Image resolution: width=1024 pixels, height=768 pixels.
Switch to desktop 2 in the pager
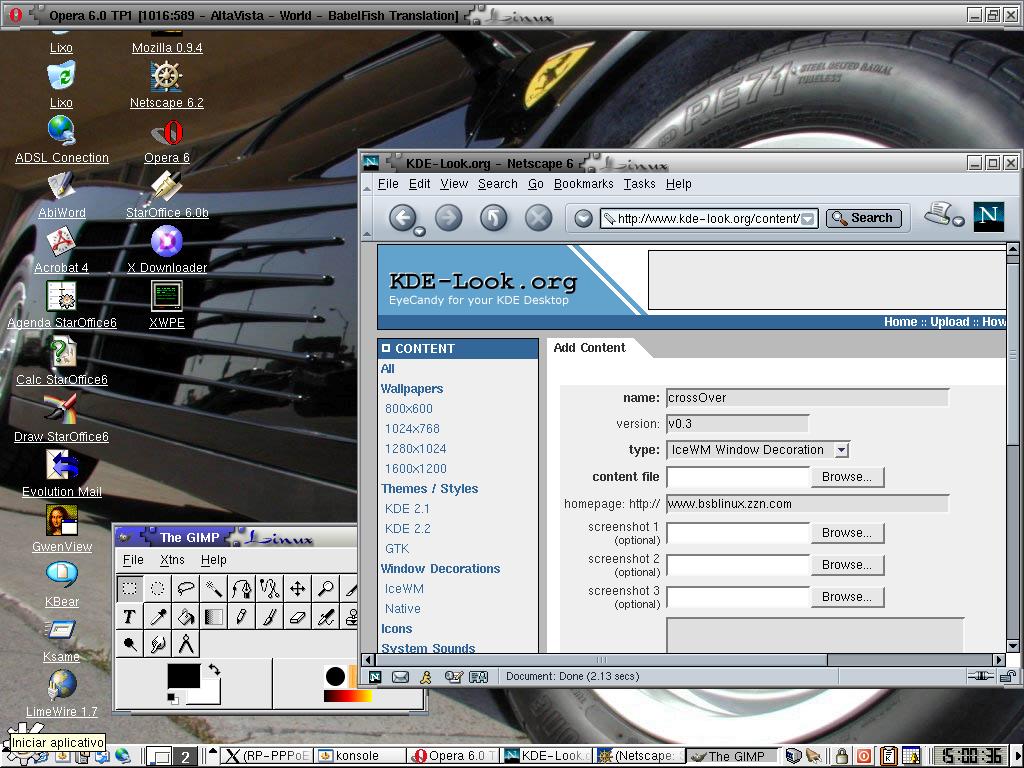point(185,757)
